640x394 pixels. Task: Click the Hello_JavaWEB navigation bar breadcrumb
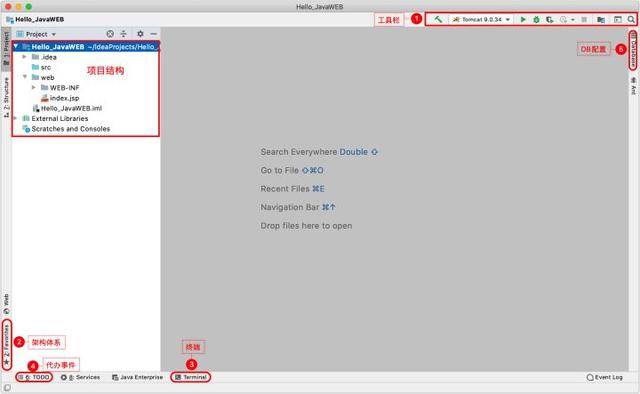[35, 19]
